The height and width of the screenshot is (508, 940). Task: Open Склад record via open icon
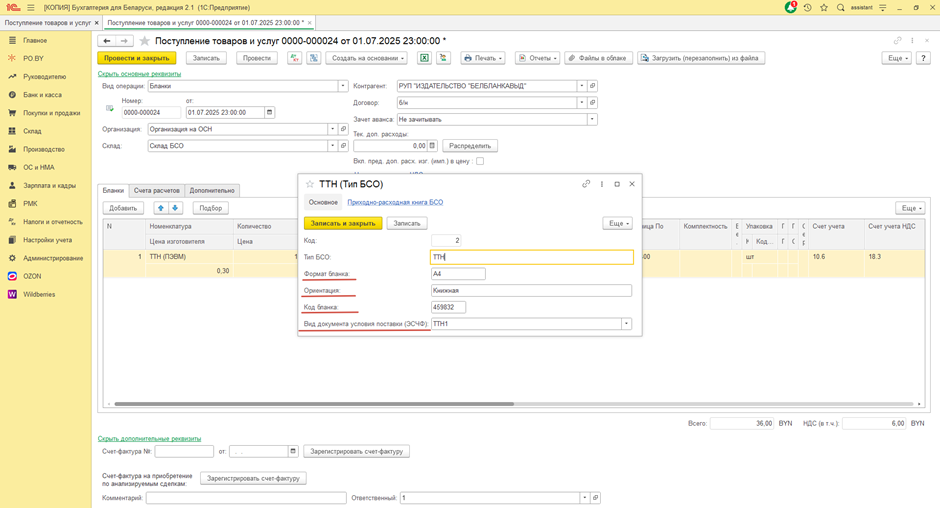(344, 146)
